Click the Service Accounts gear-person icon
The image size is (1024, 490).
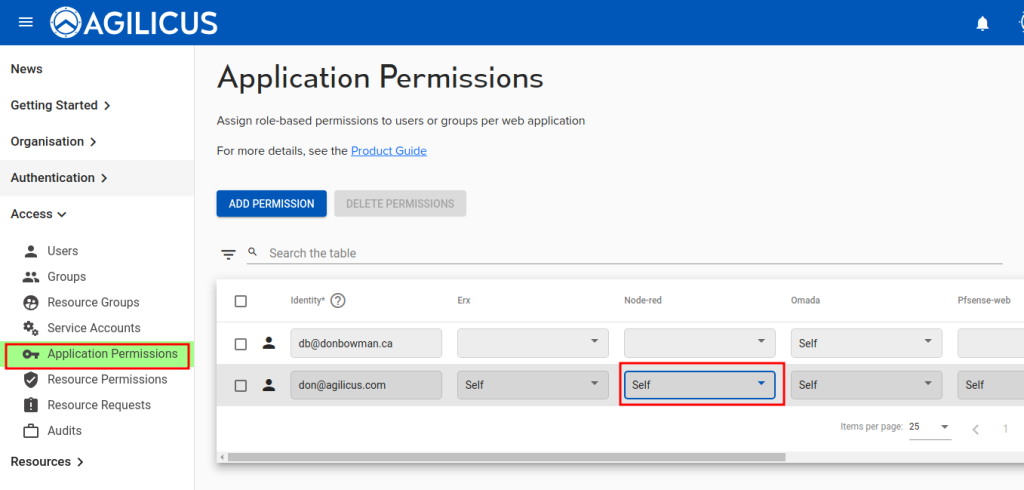tap(30, 328)
